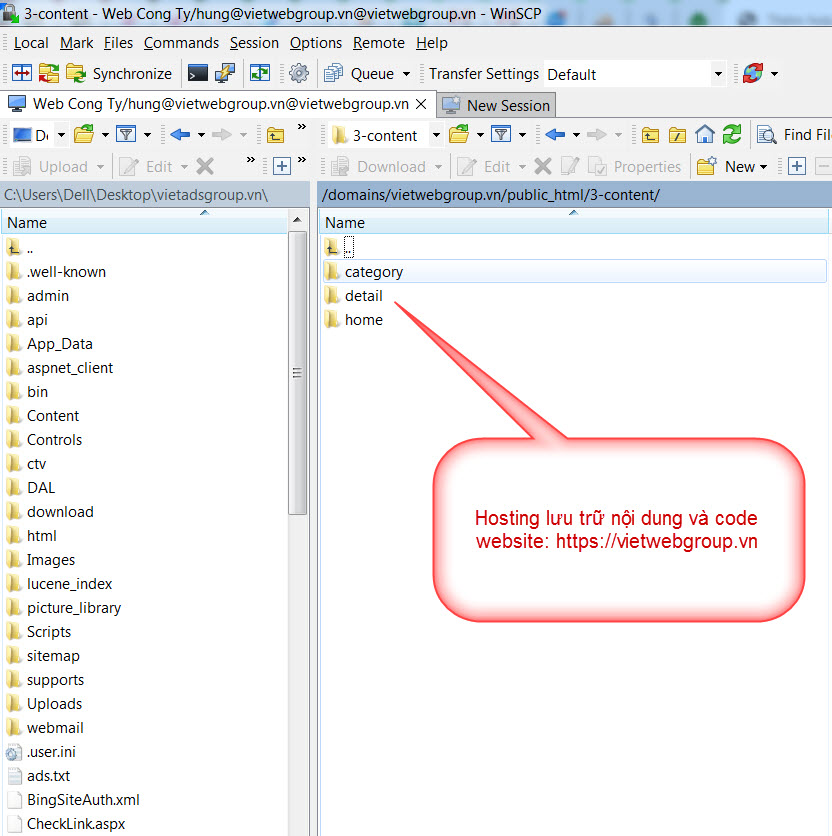
Task: Open the Commands menu
Action: (x=181, y=43)
